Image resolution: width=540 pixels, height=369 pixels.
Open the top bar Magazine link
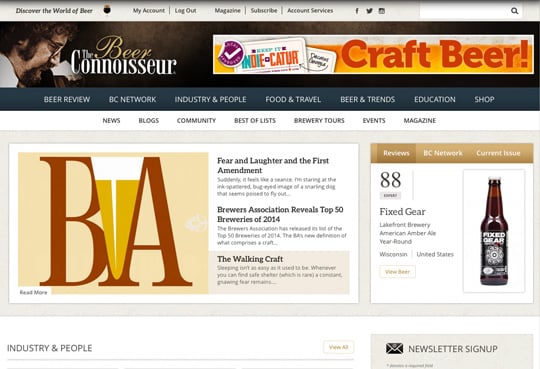(x=227, y=11)
